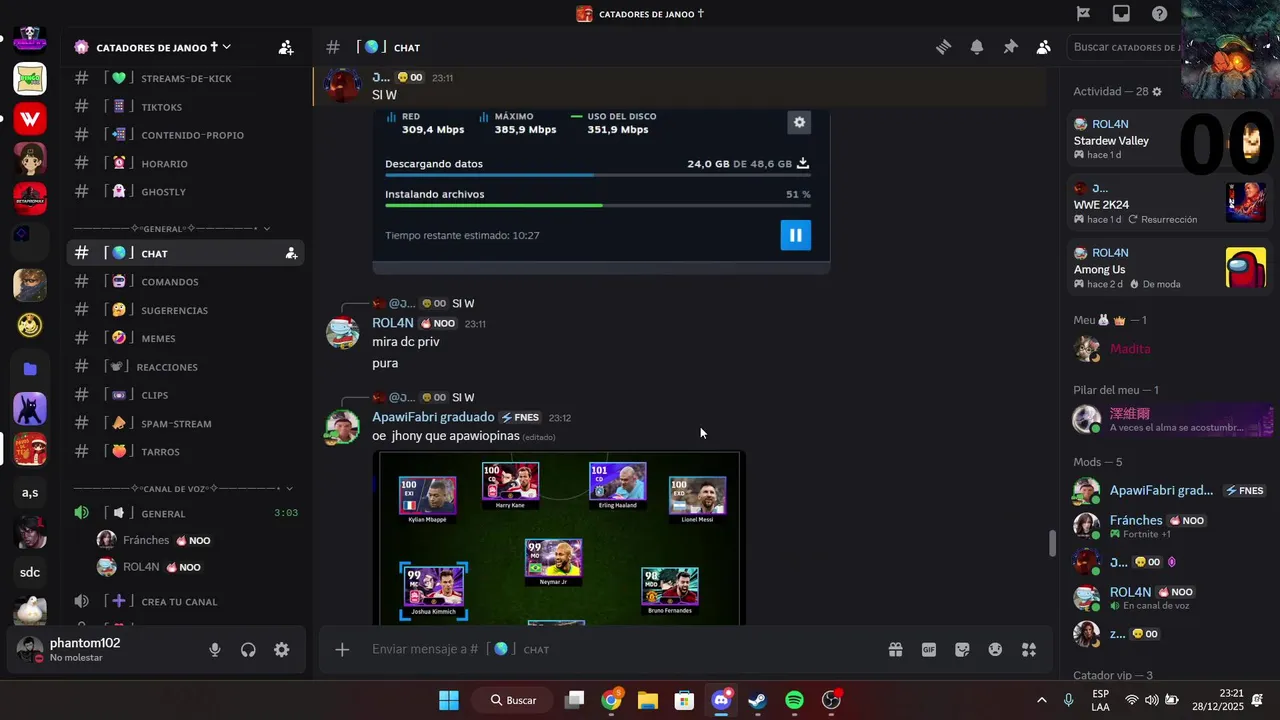This screenshot has width=1280, height=720.
Task: Toggle headphones deafen in user panel
Action: pyautogui.click(x=248, y=650)
